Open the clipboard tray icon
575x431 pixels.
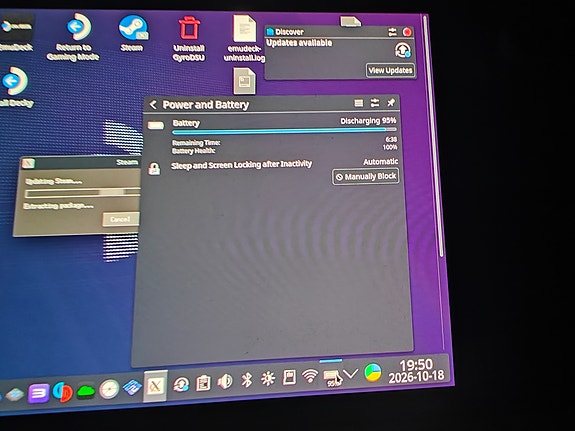[203, 383]
